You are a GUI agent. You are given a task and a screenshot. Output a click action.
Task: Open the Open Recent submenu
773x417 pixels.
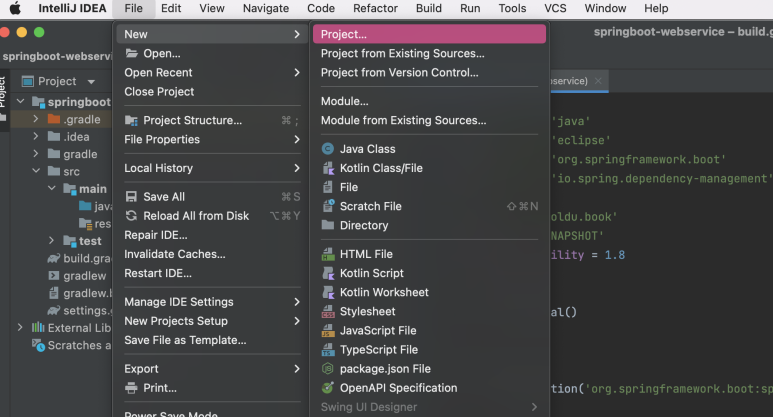pos(211,72)
